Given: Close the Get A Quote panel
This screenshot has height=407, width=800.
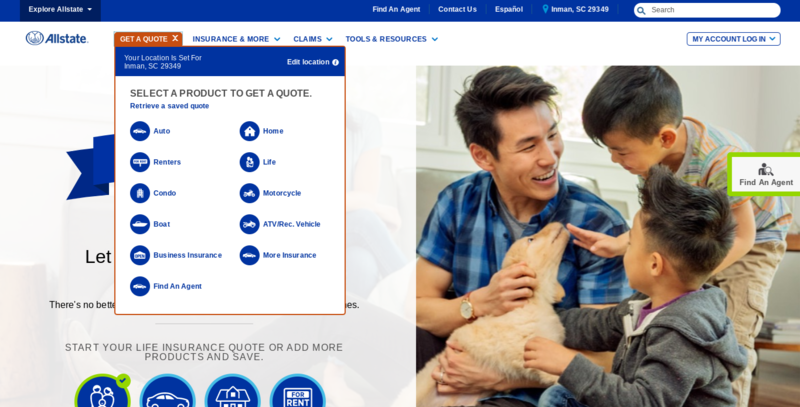Looking at the screenshot, I should click(x=175, y=38).
